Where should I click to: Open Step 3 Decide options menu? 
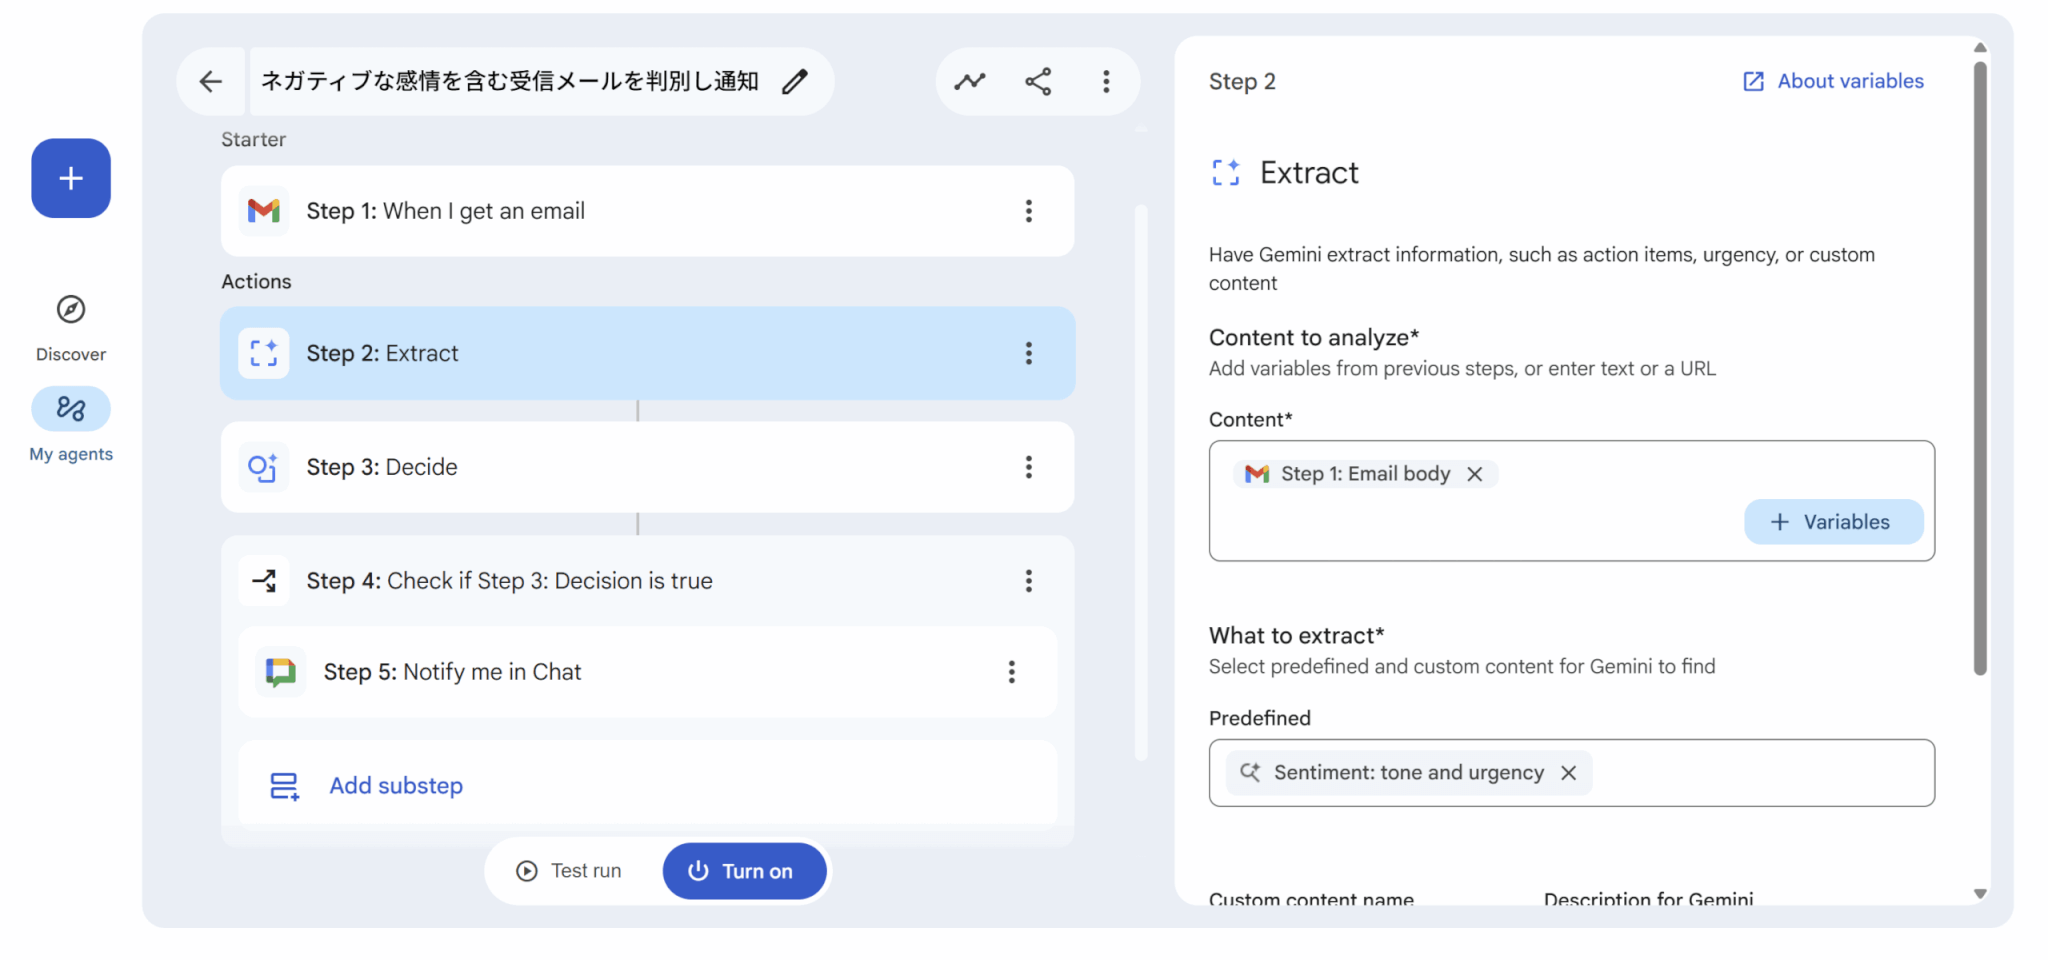coord(1028,467)
